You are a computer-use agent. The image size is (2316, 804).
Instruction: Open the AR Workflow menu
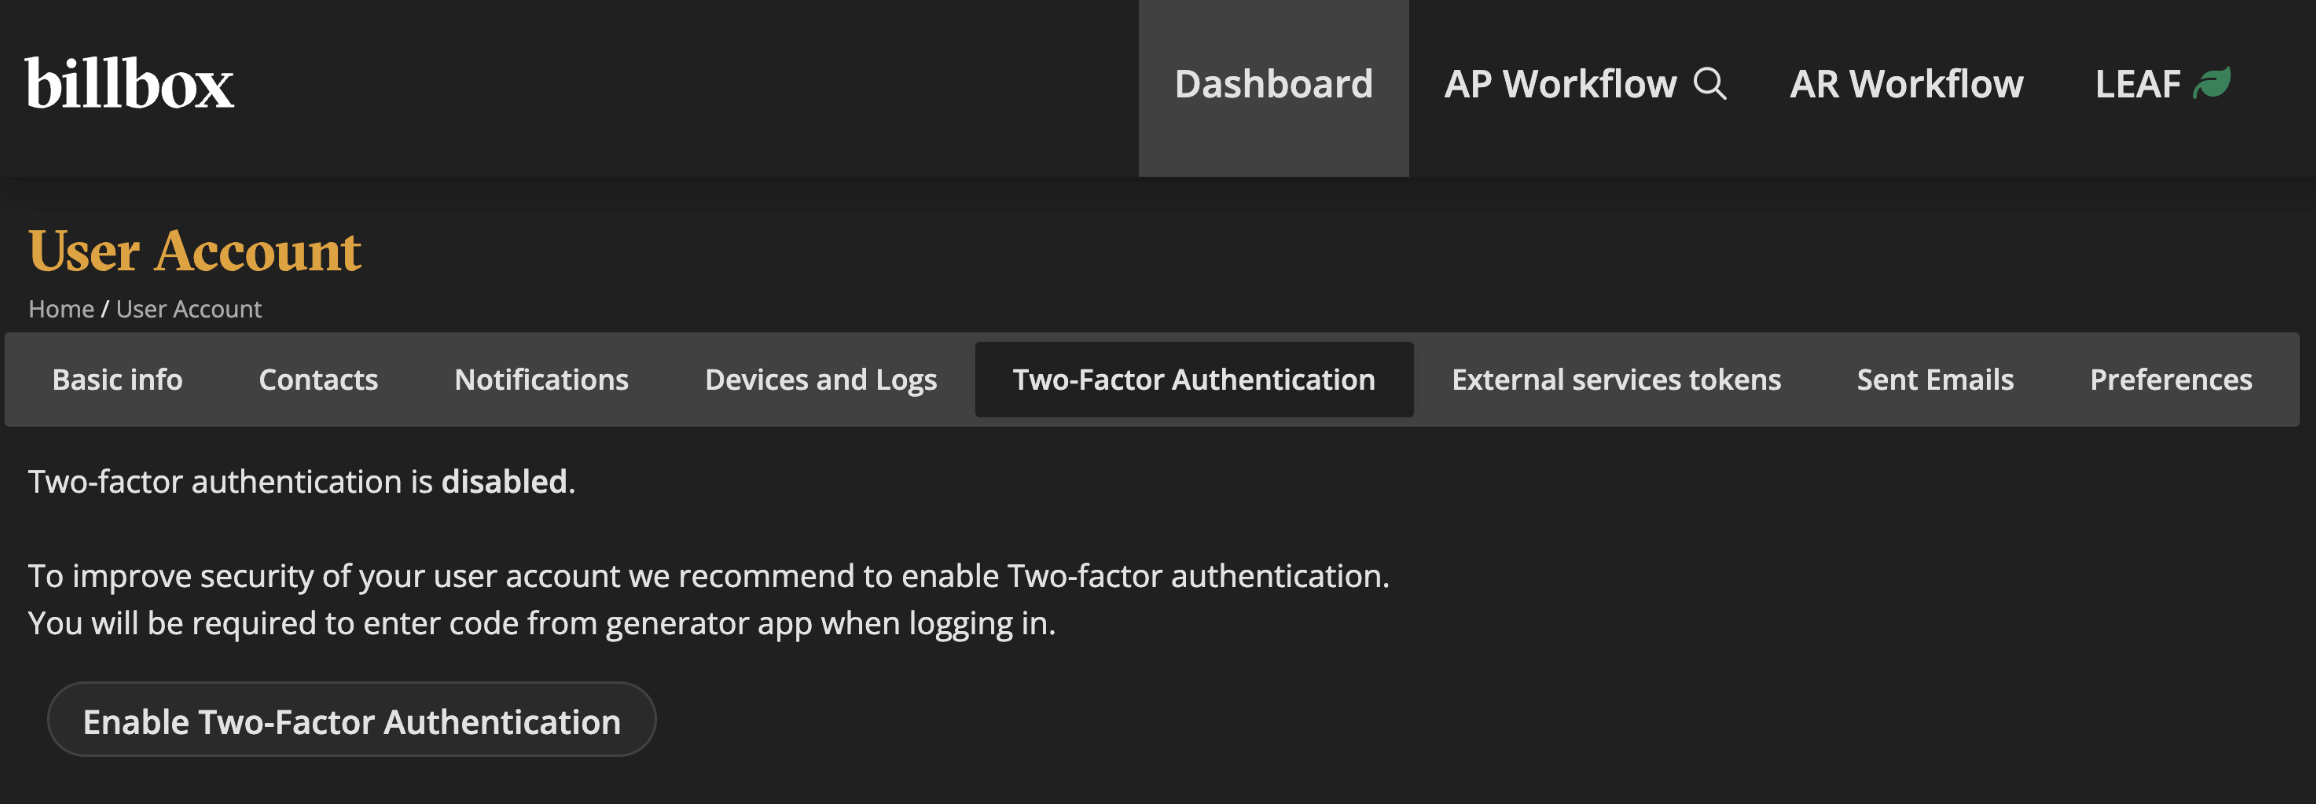pyautogui.click(x=1906, y=85)
